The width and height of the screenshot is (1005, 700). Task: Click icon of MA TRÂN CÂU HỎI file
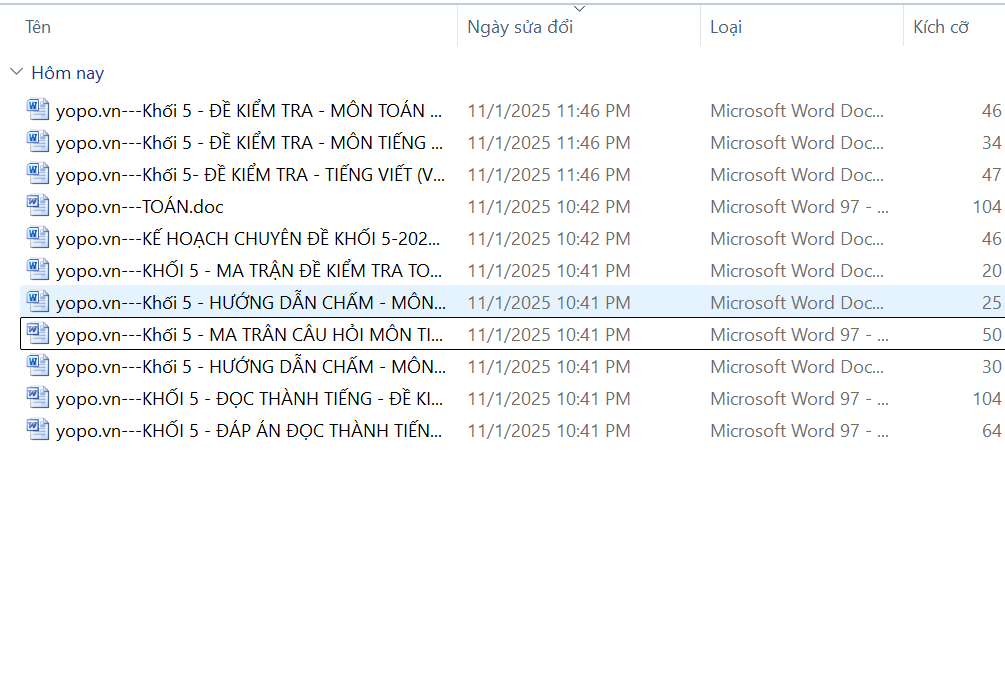[x=38, y=335]
